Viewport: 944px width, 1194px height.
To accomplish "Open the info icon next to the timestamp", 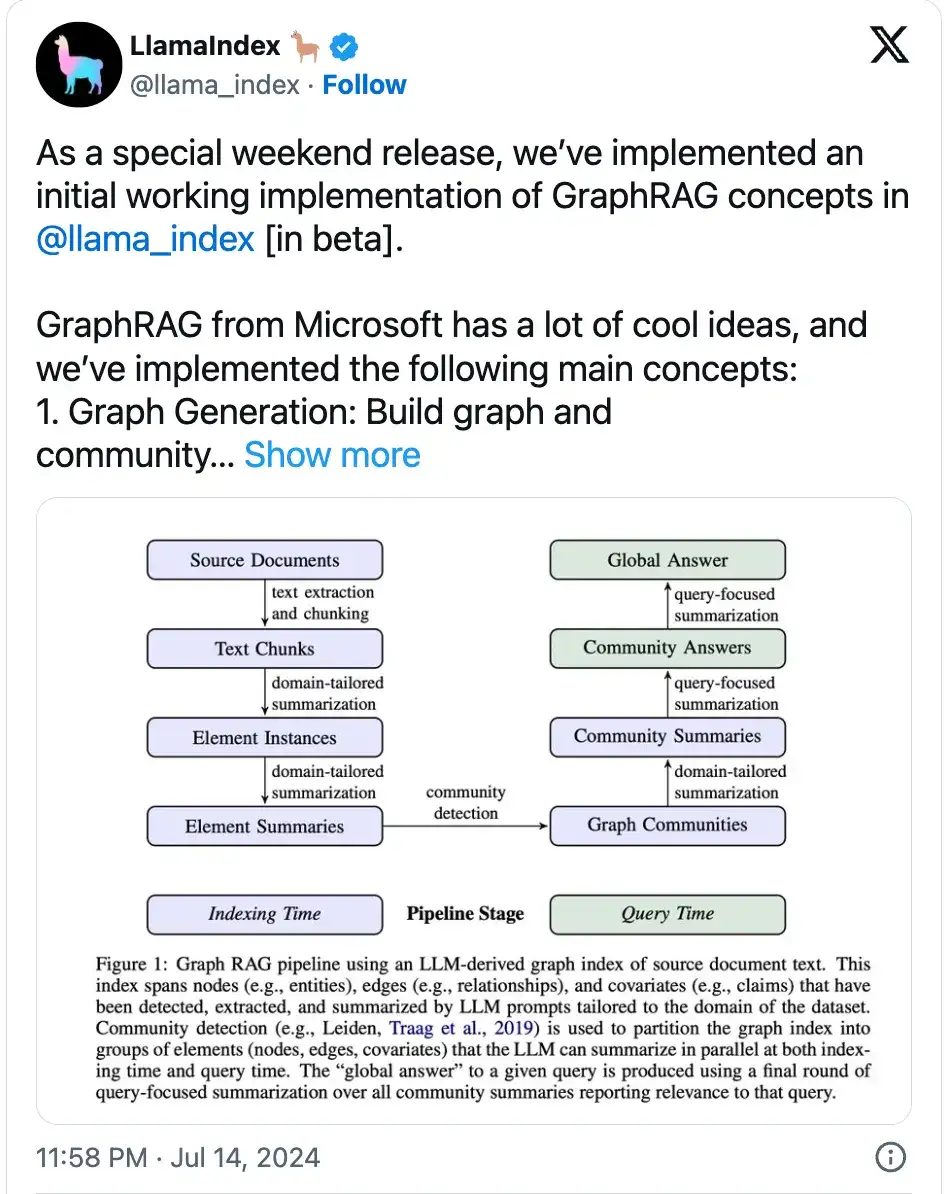I will pyautogui.click(x=889, y=1157).
